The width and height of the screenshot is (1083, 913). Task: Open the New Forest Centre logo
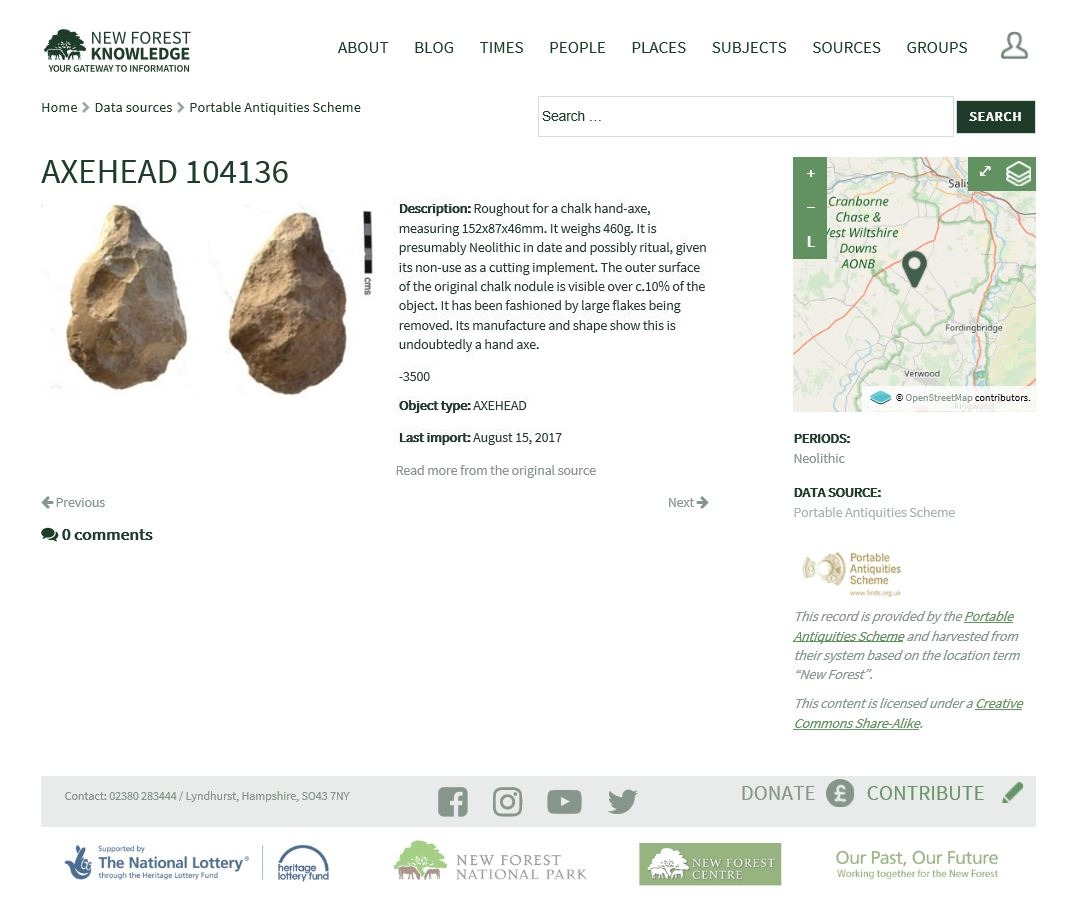[x=710, y=864]
